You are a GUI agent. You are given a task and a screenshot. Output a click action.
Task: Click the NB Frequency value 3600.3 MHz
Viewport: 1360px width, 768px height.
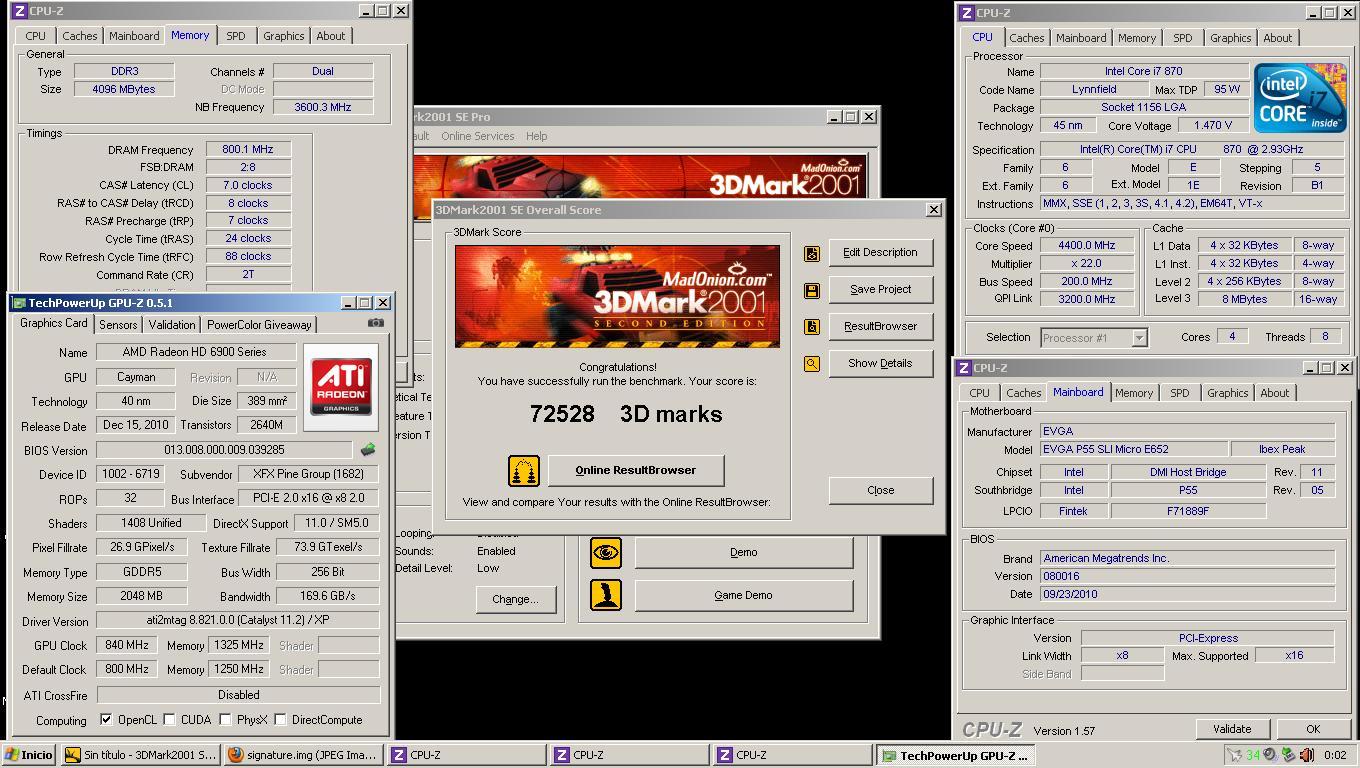323,107
